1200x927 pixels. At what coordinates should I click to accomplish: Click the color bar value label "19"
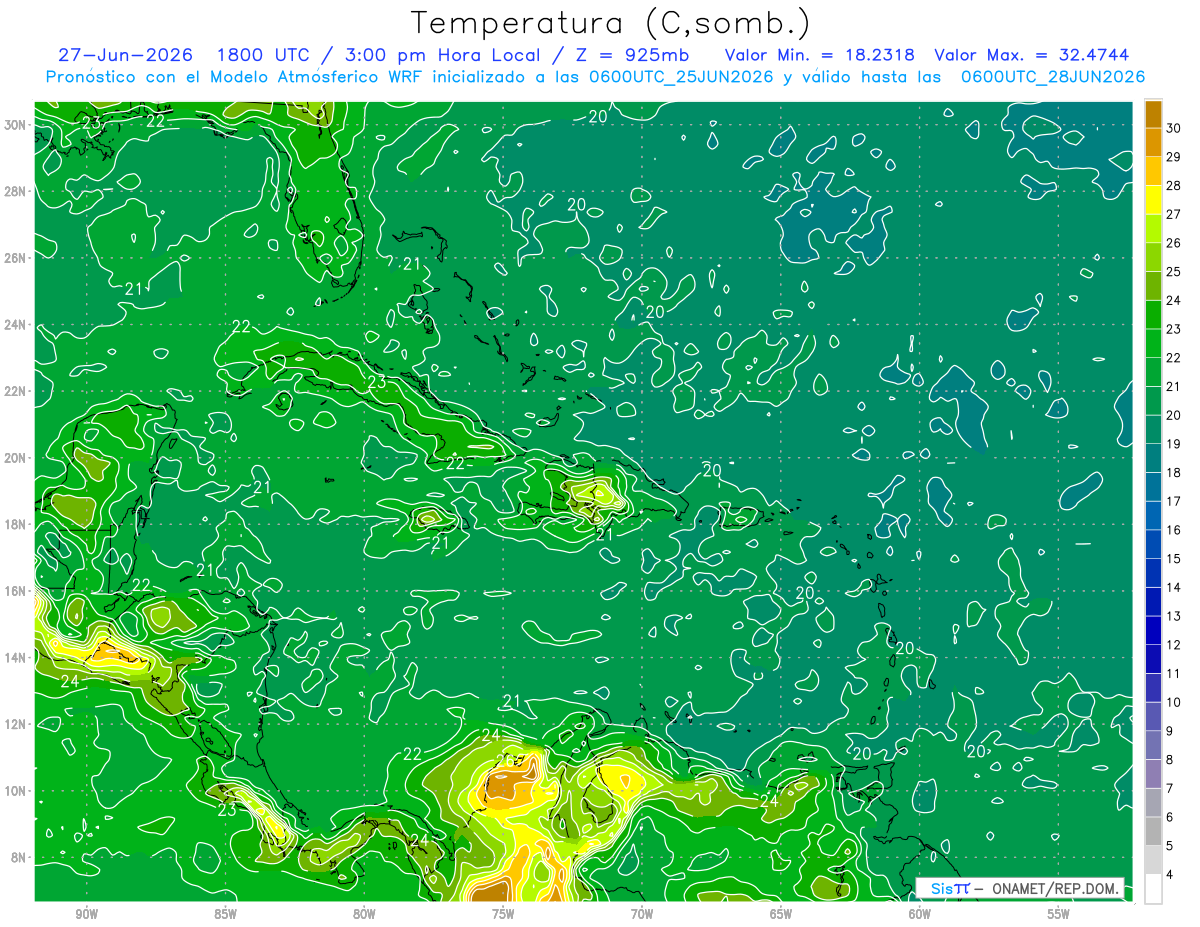coord(1174,444)
